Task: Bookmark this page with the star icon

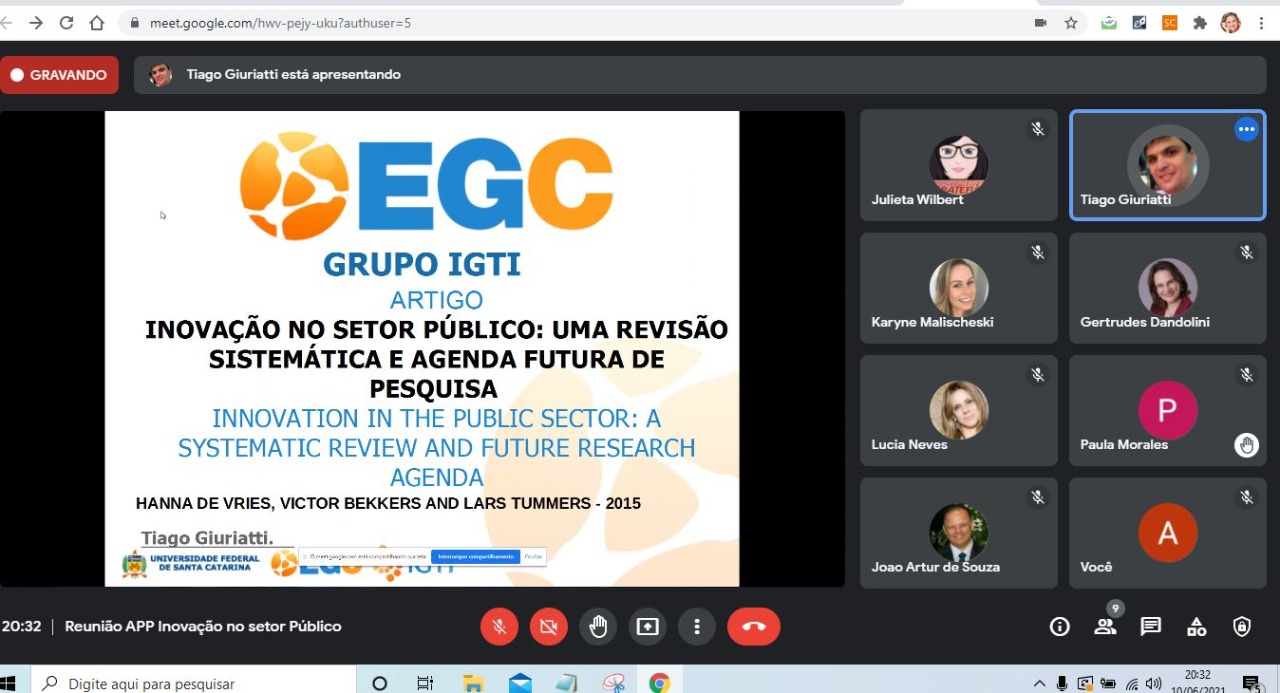Action: click(1071, 22)
